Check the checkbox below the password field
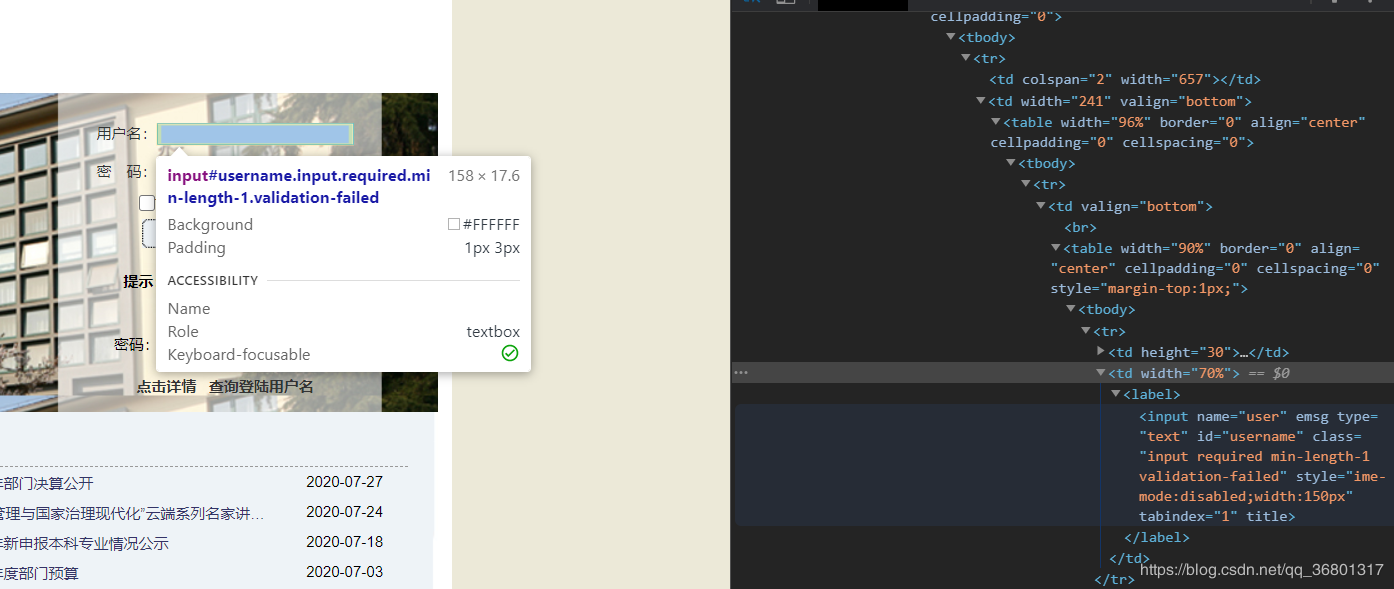 pyautogui.click(x=147, y=202)
